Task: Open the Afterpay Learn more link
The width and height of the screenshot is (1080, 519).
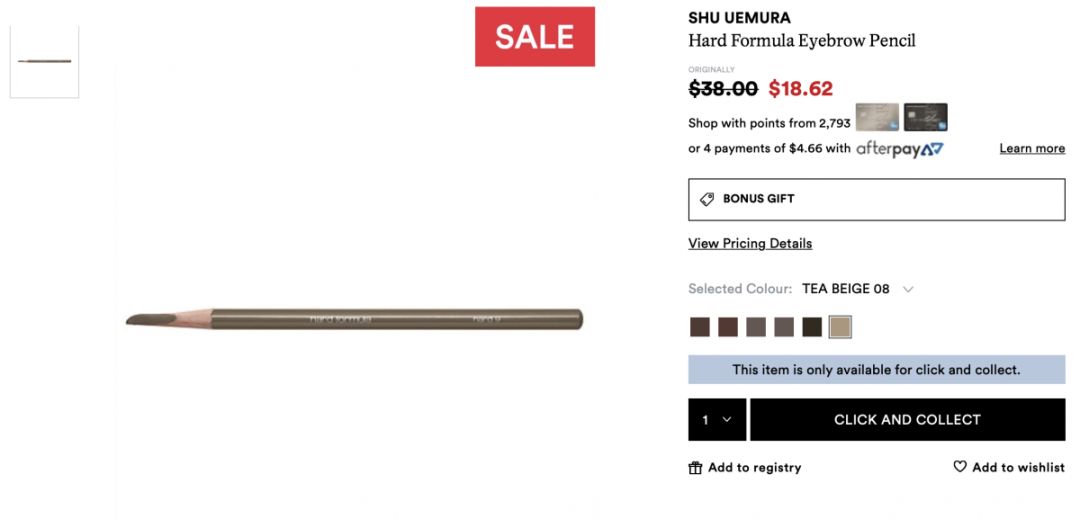Action: click(1032, 149)
